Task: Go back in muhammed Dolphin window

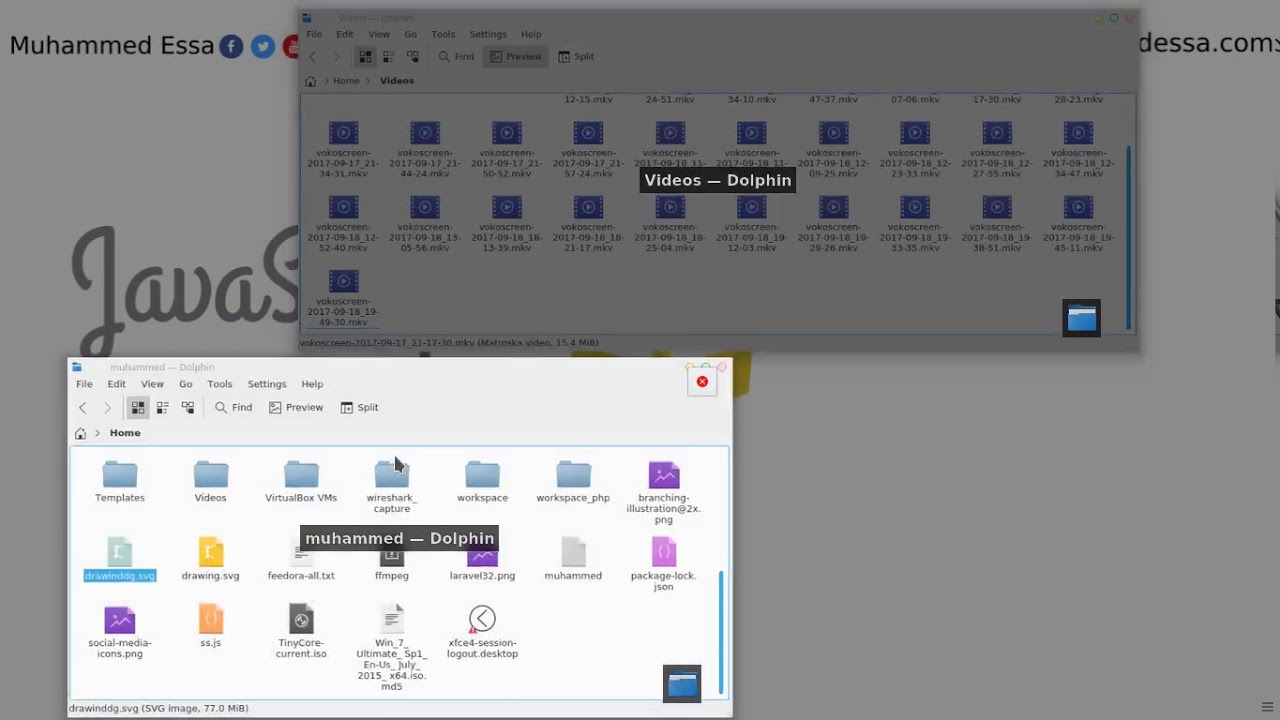Action: coord(83,407)
